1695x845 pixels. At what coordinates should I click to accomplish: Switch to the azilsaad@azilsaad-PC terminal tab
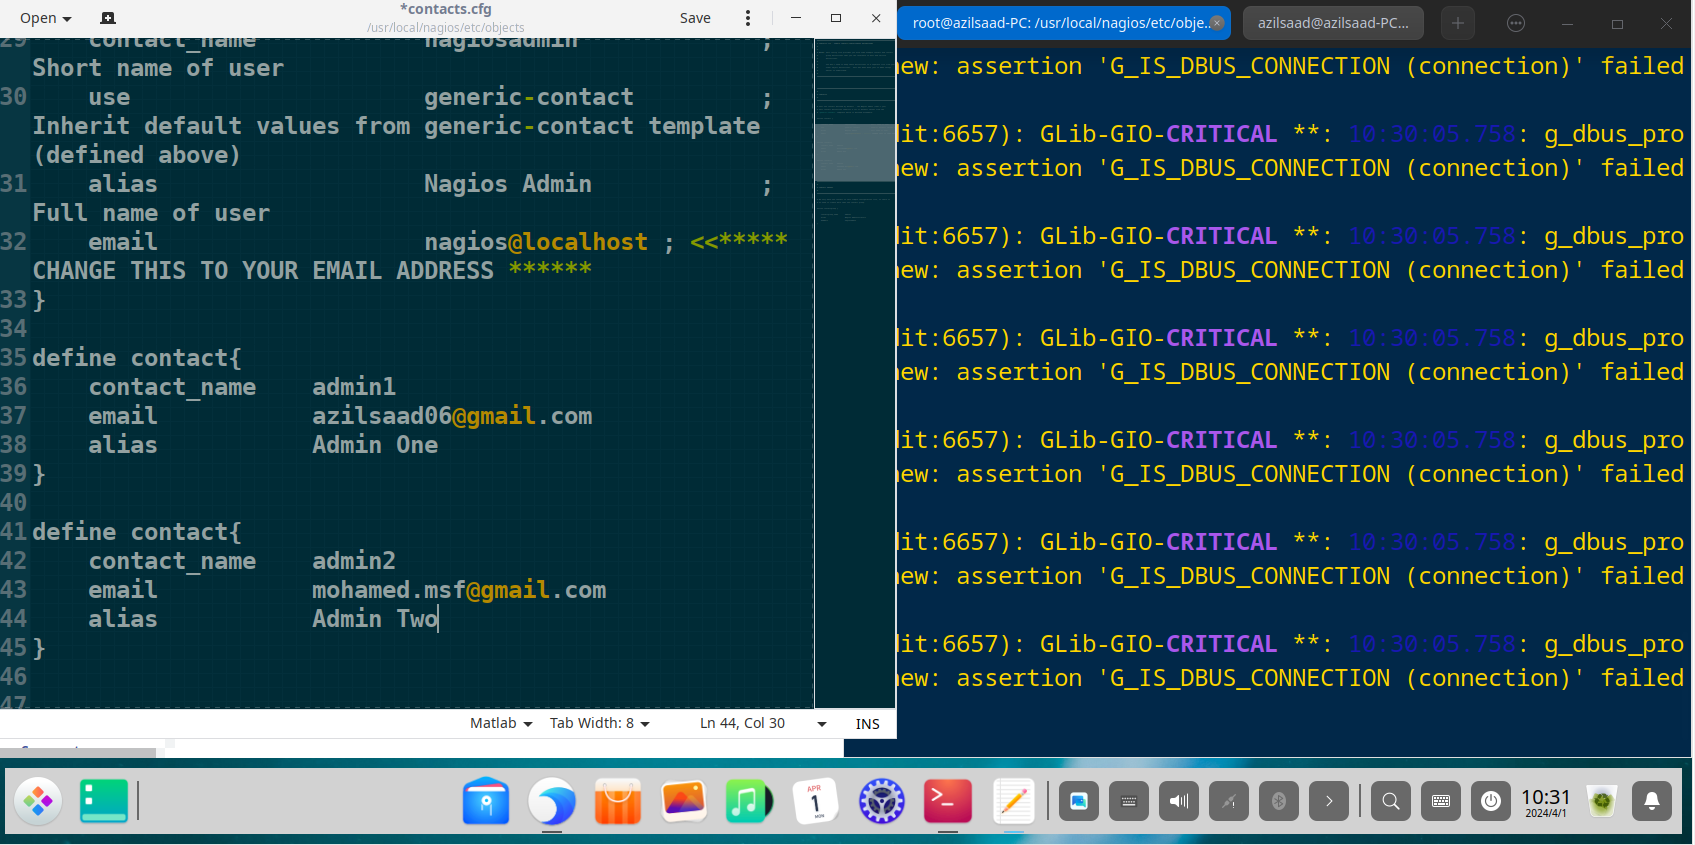click(x=1332, y=23)
